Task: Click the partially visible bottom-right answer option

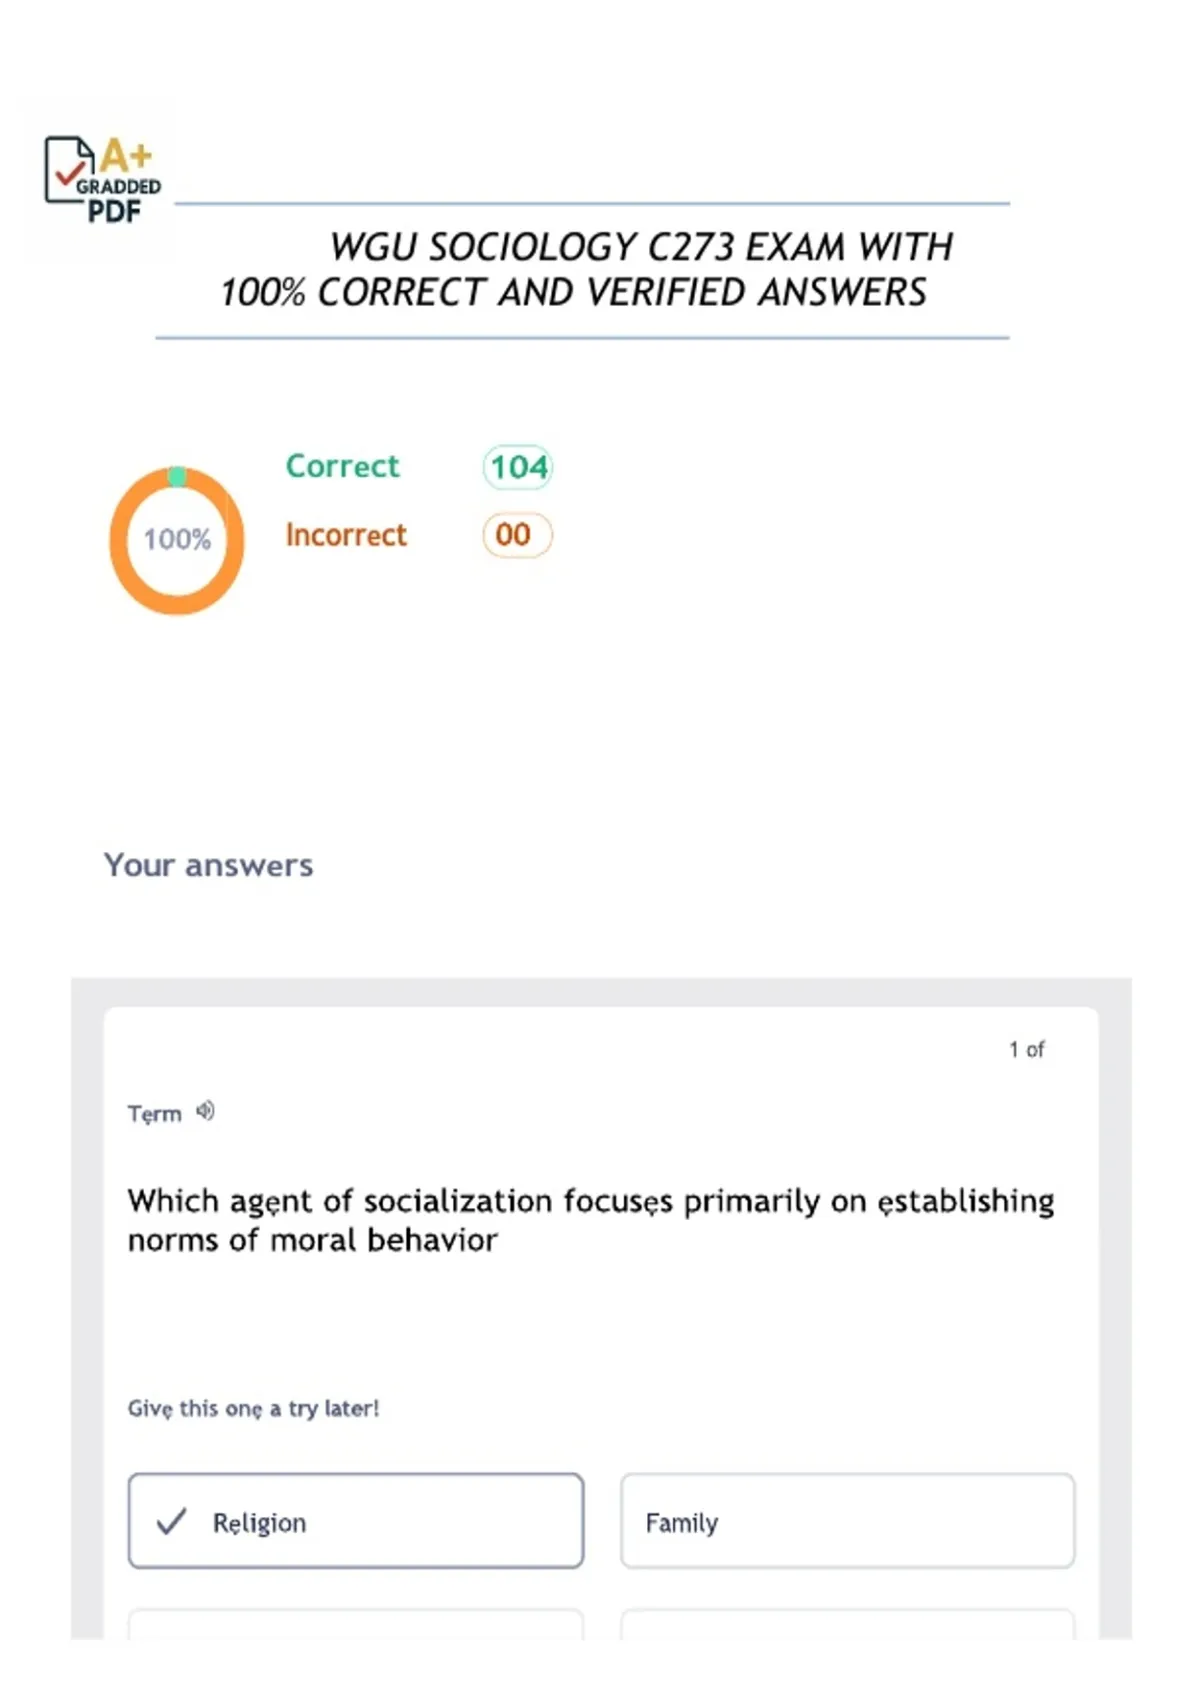Action: pyautogui.click(x=848, y=1624)
